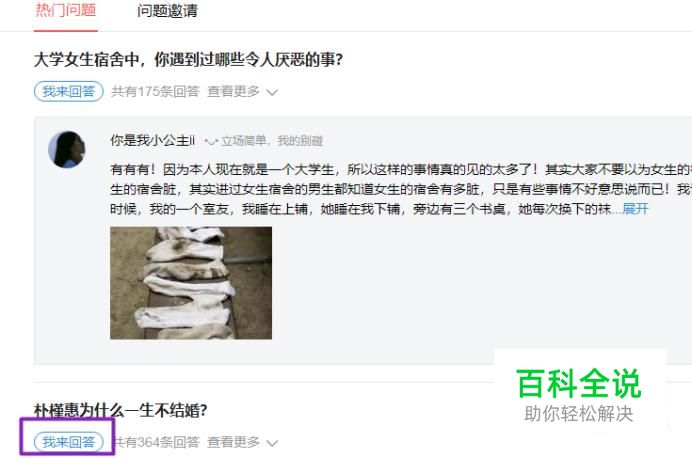The height and width of the screenshot is (458, 692).
Task: Expand 查看更多 chevron for the 175 answers
Action: coord(272,92)
